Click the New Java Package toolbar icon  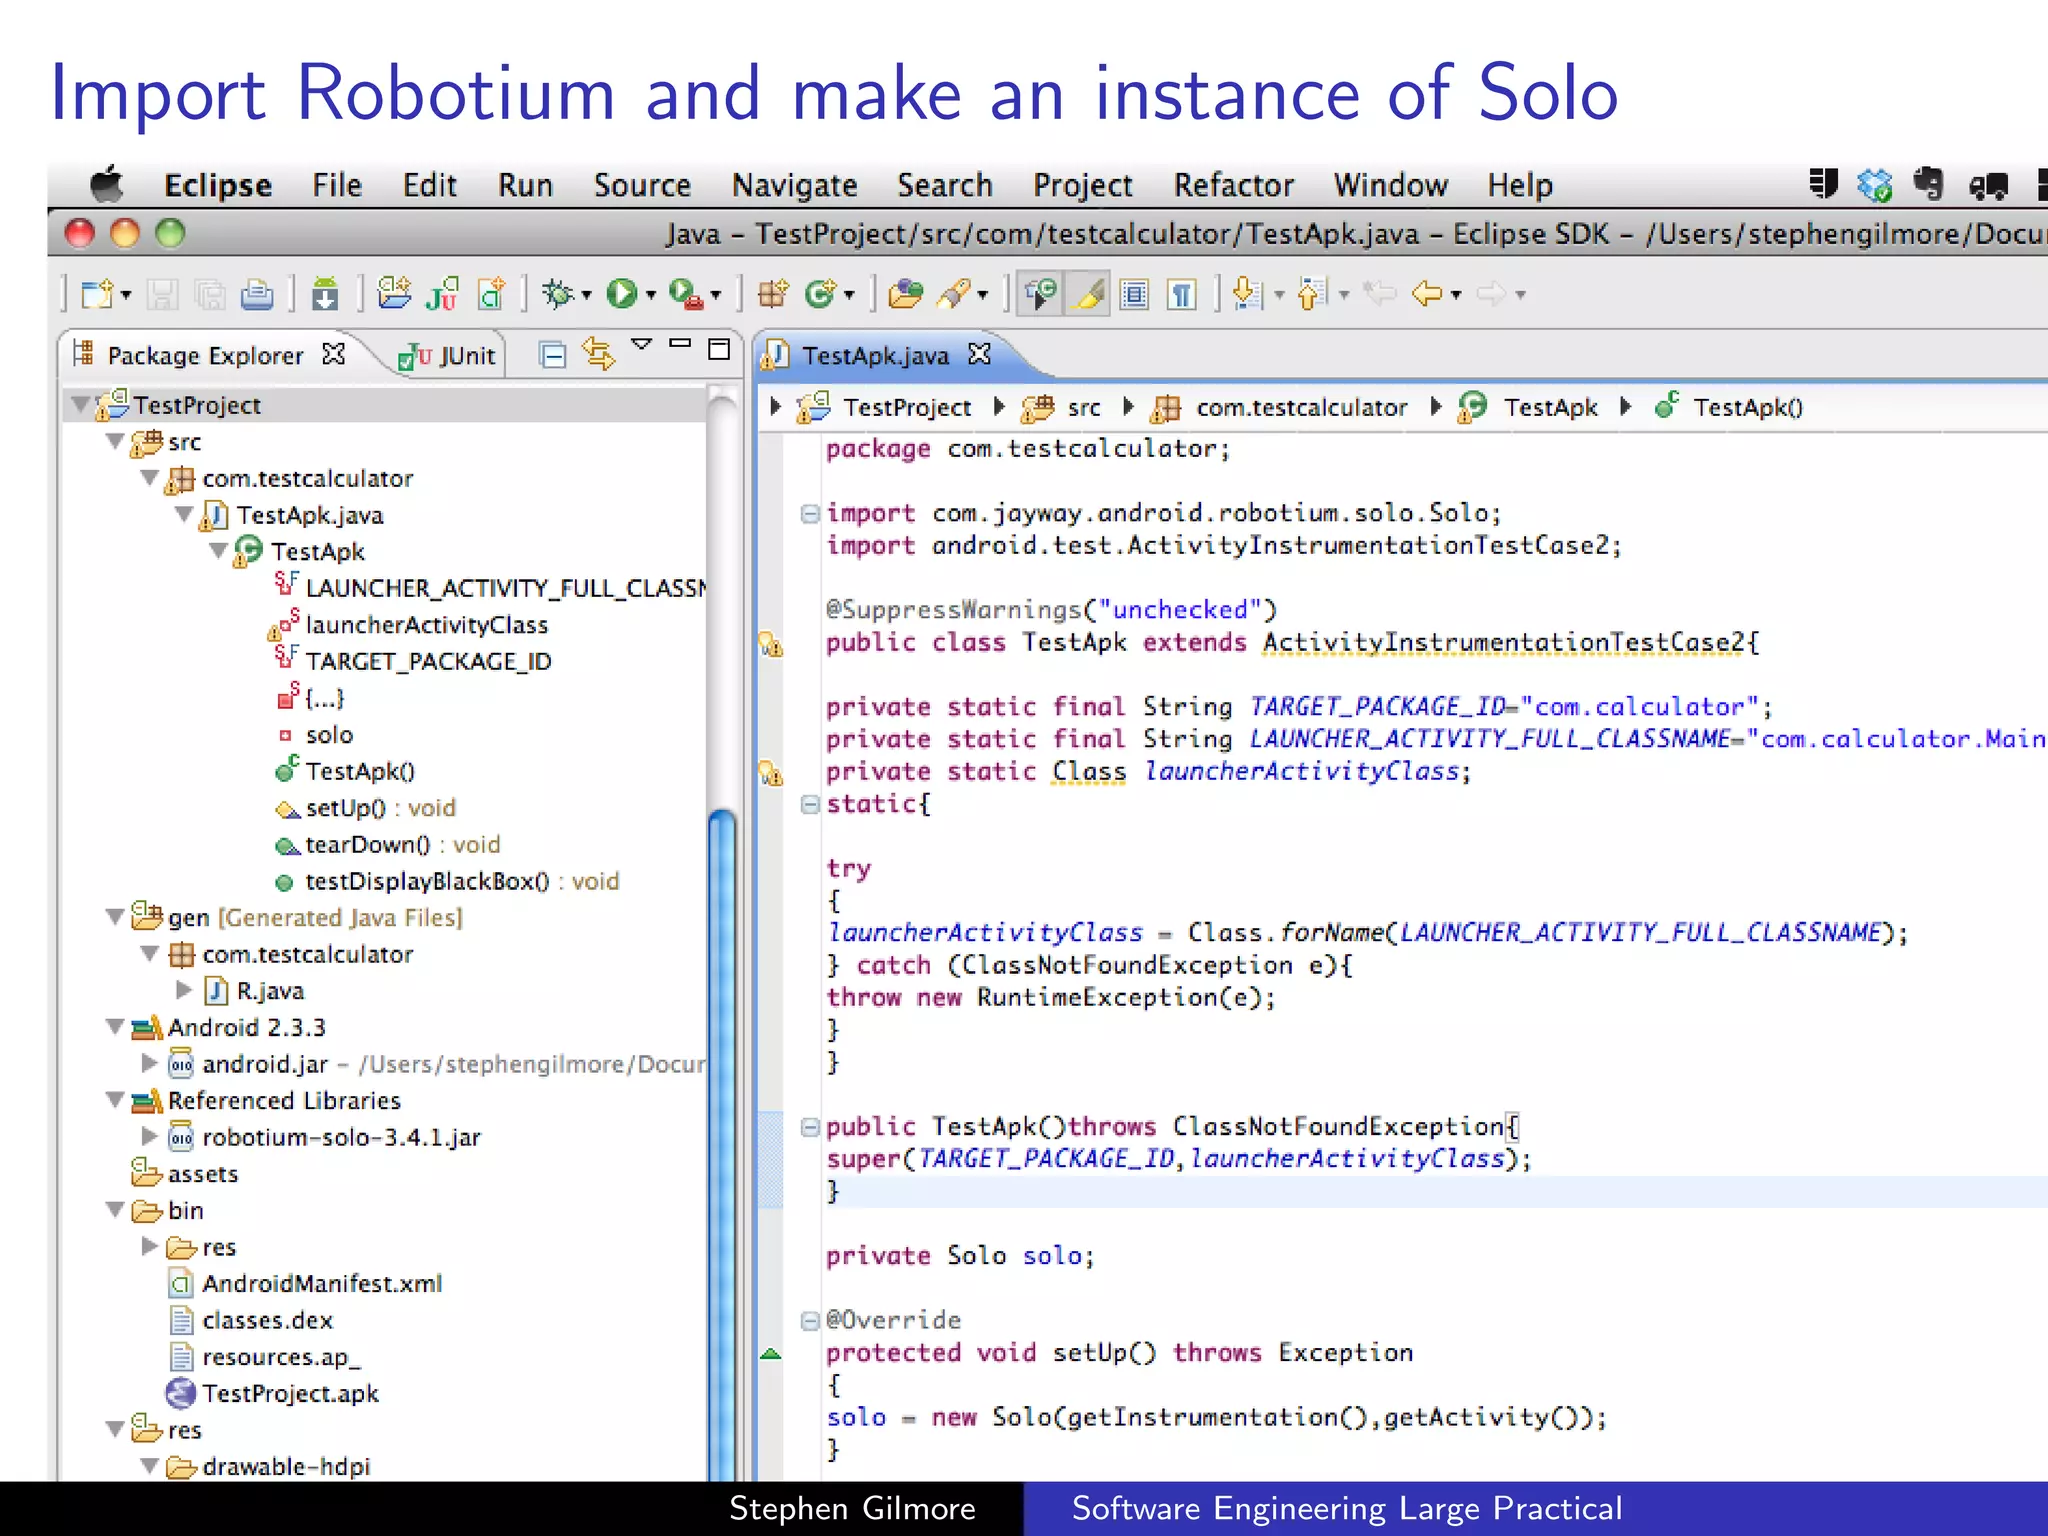772,293
